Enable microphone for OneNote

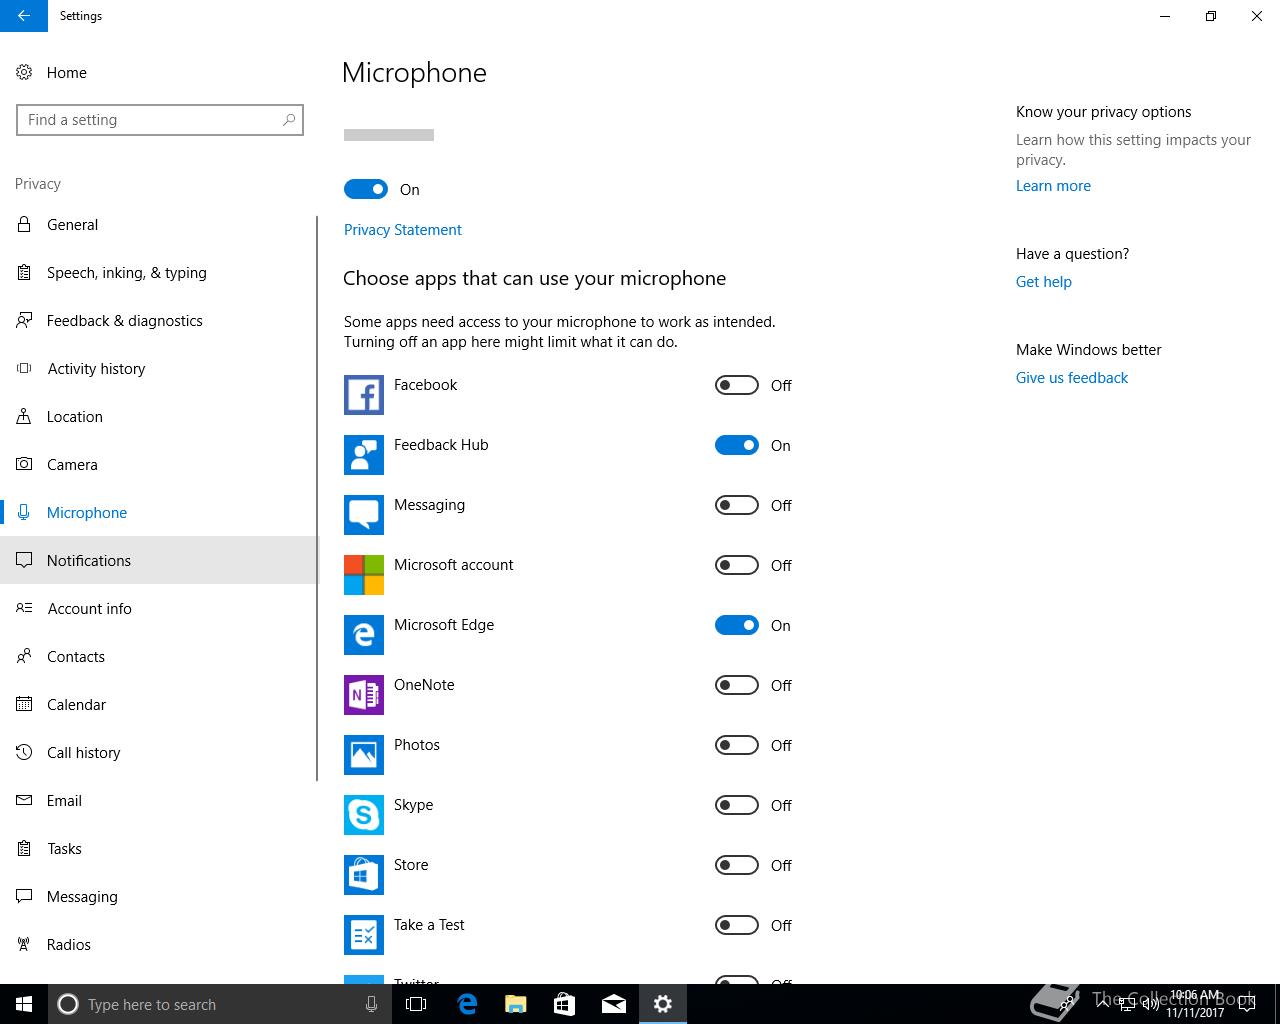(x=737, y=685)
